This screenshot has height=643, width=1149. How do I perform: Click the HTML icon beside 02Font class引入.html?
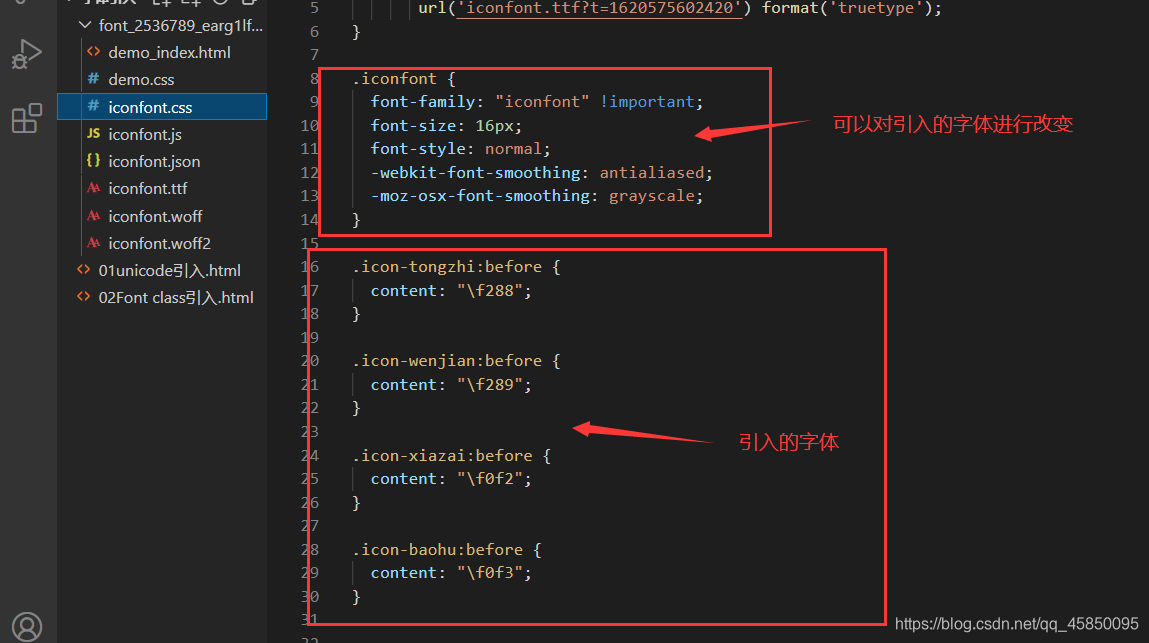tap(84, 297)
